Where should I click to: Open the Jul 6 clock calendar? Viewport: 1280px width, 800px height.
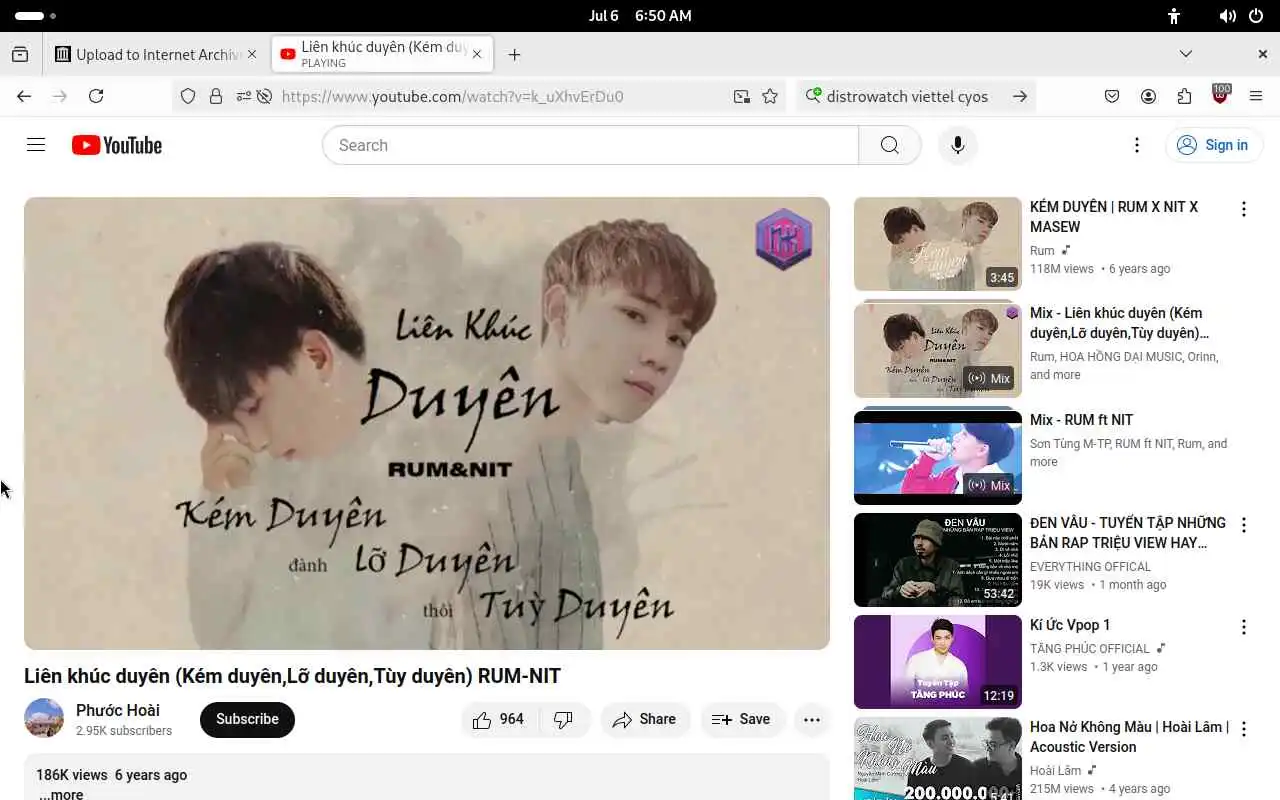[640, 16]
